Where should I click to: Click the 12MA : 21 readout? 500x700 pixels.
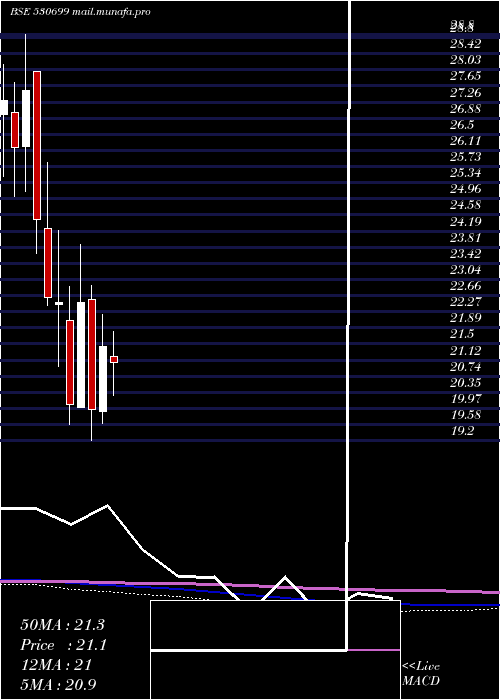click(x=56, y=665)
